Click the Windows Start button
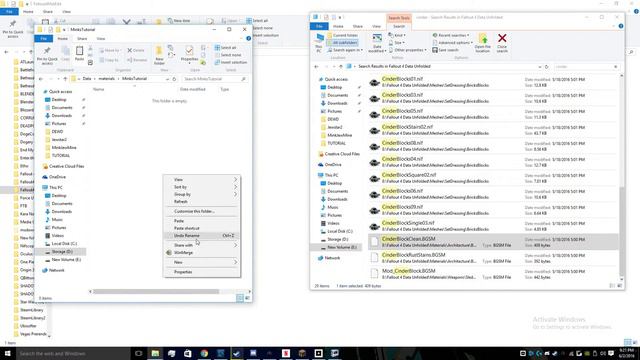The width and height of the screenshot is (640, 360). [x=7, y=353]
